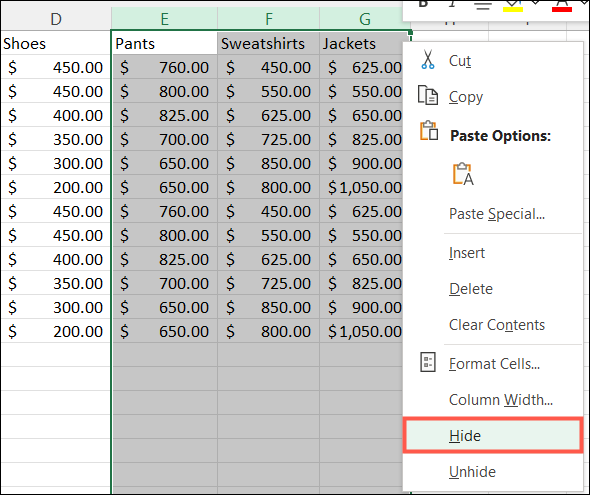This screenshot has height=495, width=590.
Task: Select first 760.00 cell under Pants
Action: (164, 67)
